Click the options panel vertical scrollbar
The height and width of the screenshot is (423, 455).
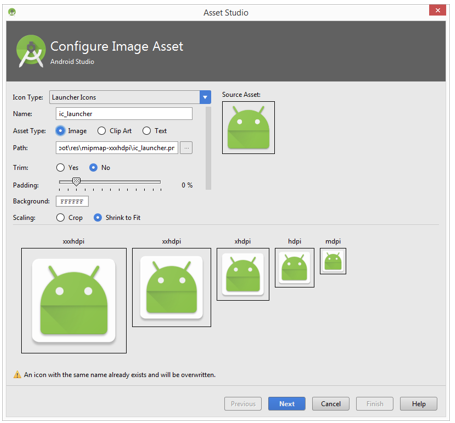(x=208, y=148)
